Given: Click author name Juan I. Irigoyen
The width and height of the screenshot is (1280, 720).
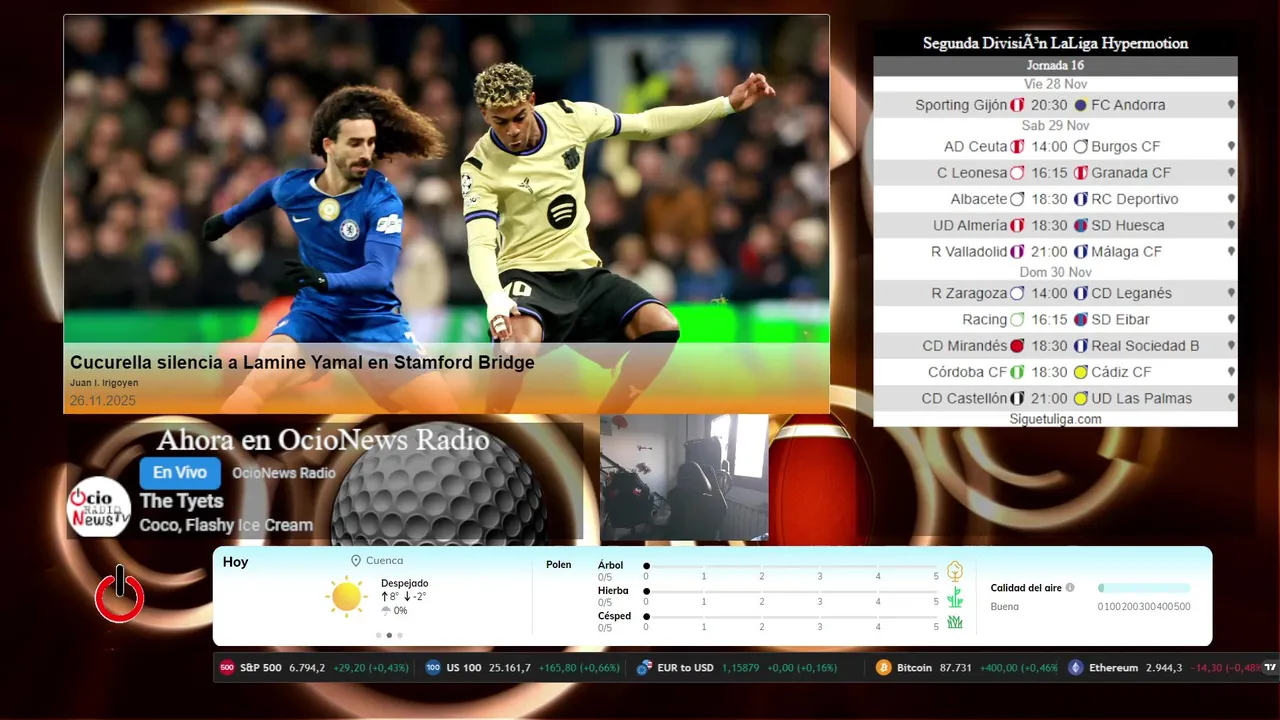Looking at the screenshot, I should click(104, 383).
